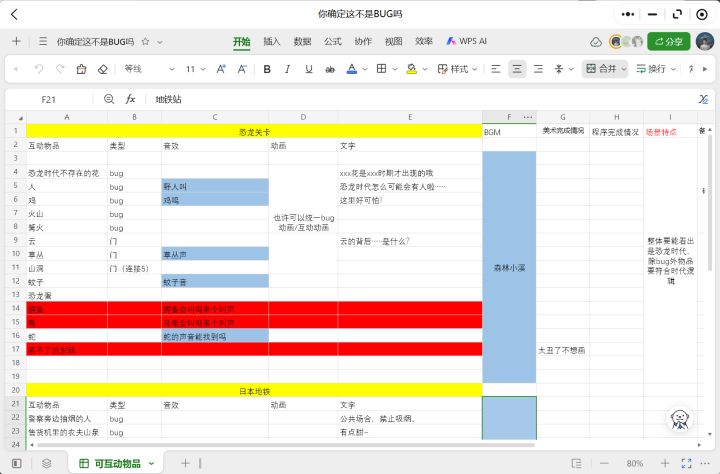Align text left

(x=495, y=69)
